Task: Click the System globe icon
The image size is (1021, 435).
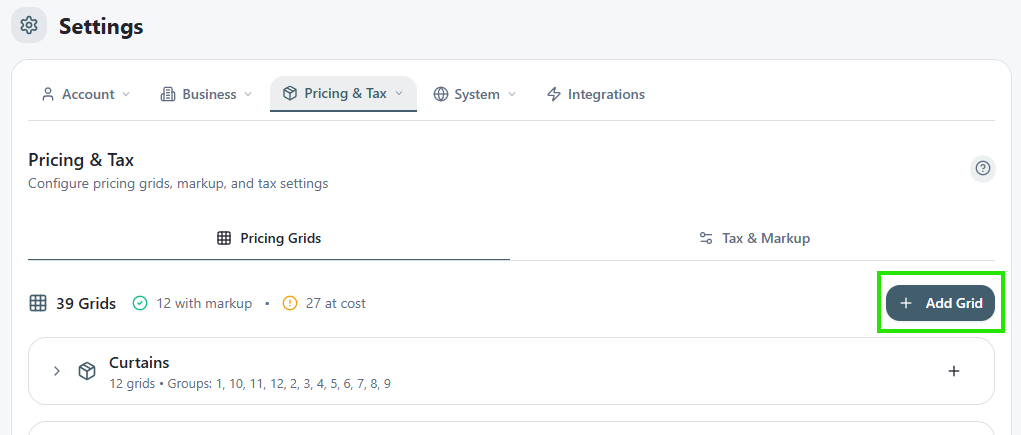Action: tap(441, 94)
